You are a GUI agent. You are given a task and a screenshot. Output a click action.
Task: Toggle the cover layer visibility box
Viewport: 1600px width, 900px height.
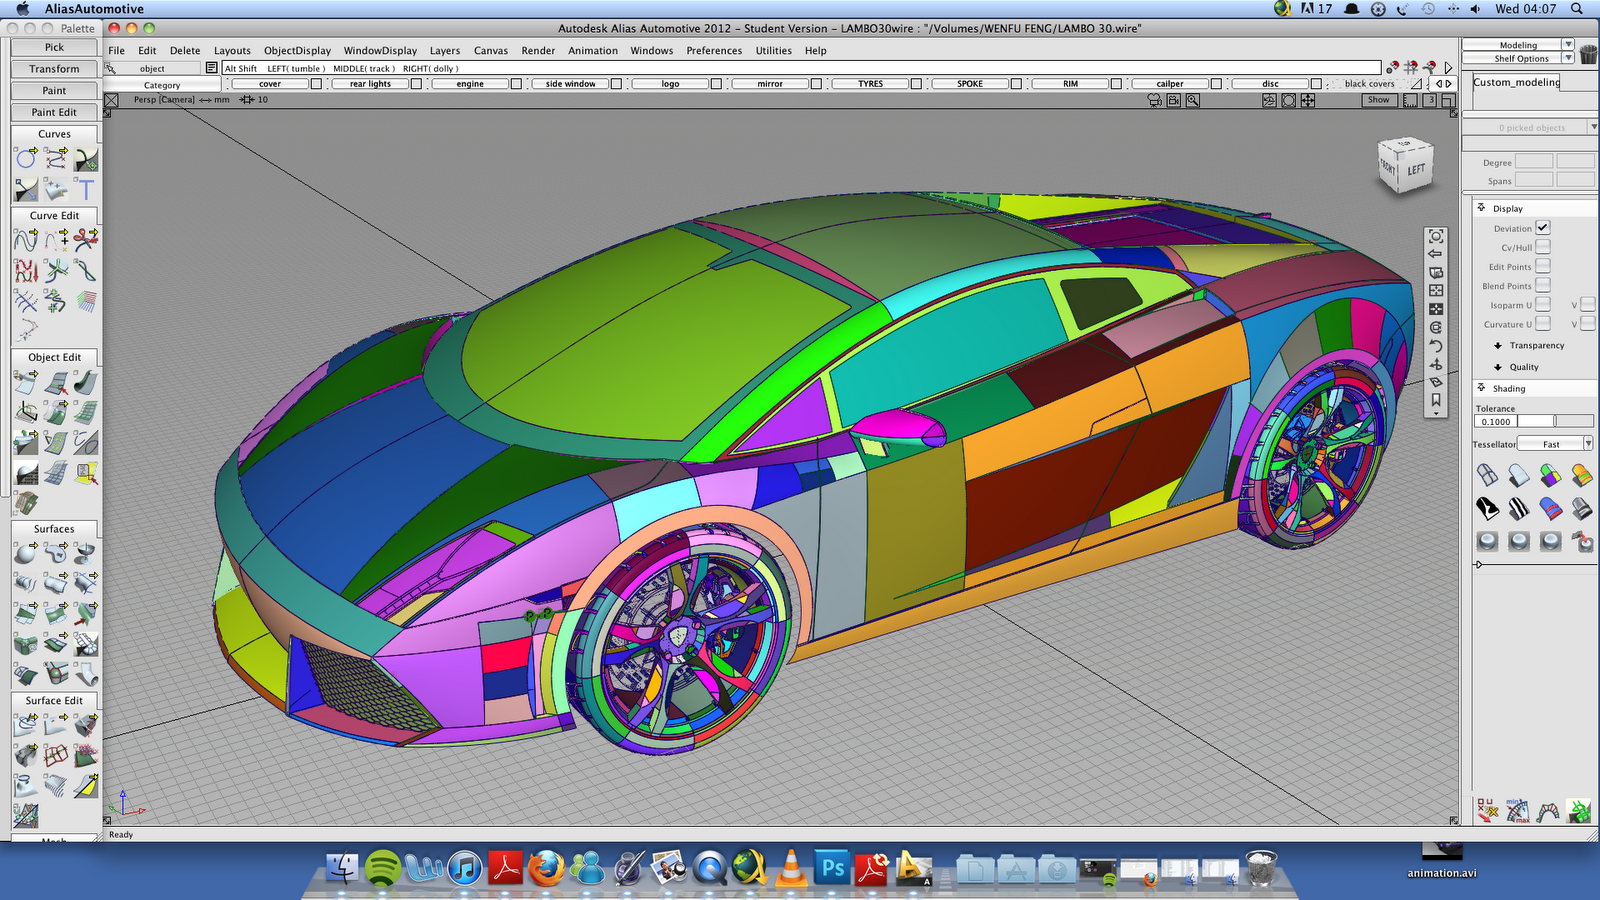click(316, 84)
